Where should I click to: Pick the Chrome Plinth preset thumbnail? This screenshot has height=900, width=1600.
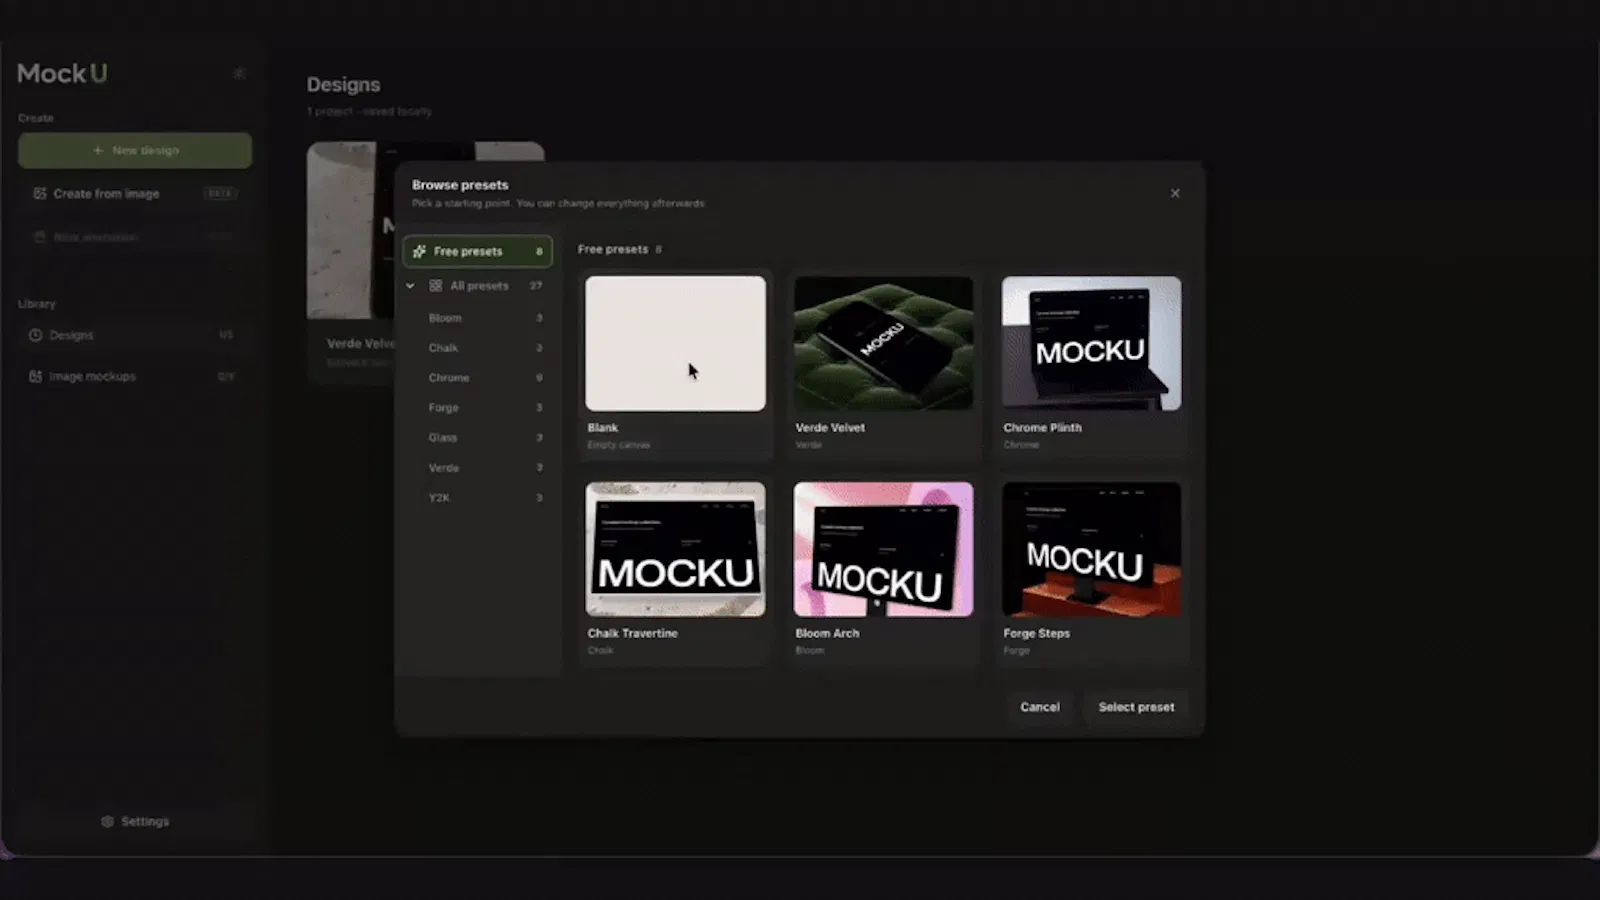1091,344
